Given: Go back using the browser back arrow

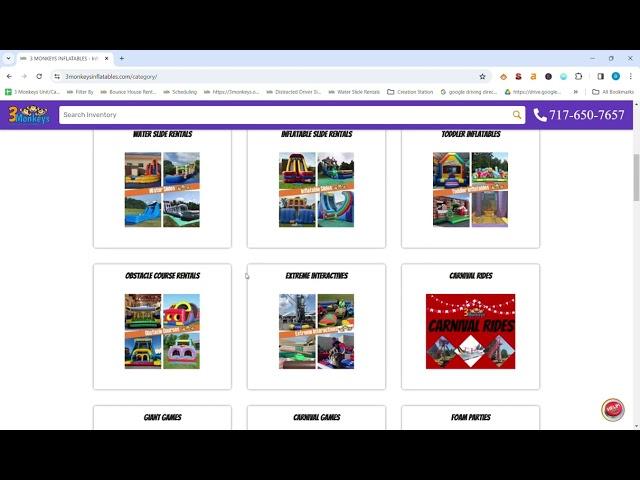Looking at the screenshot, I should [x=9, y=76].
